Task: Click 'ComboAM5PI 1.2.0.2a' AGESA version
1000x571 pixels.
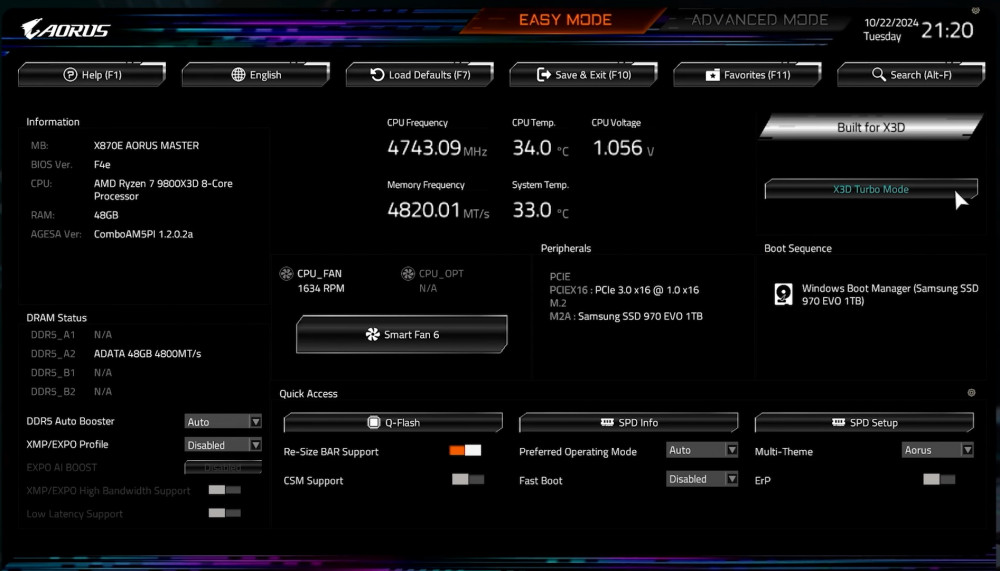Action: point(143,234)
